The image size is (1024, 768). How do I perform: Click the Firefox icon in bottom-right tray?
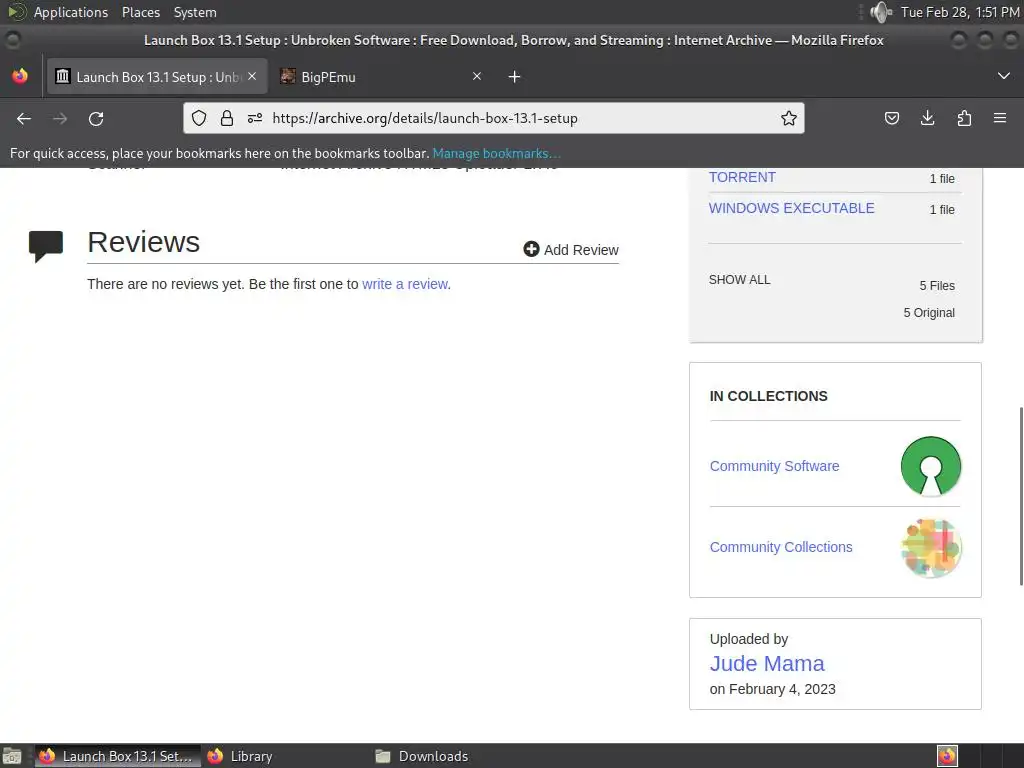(947, 756)
